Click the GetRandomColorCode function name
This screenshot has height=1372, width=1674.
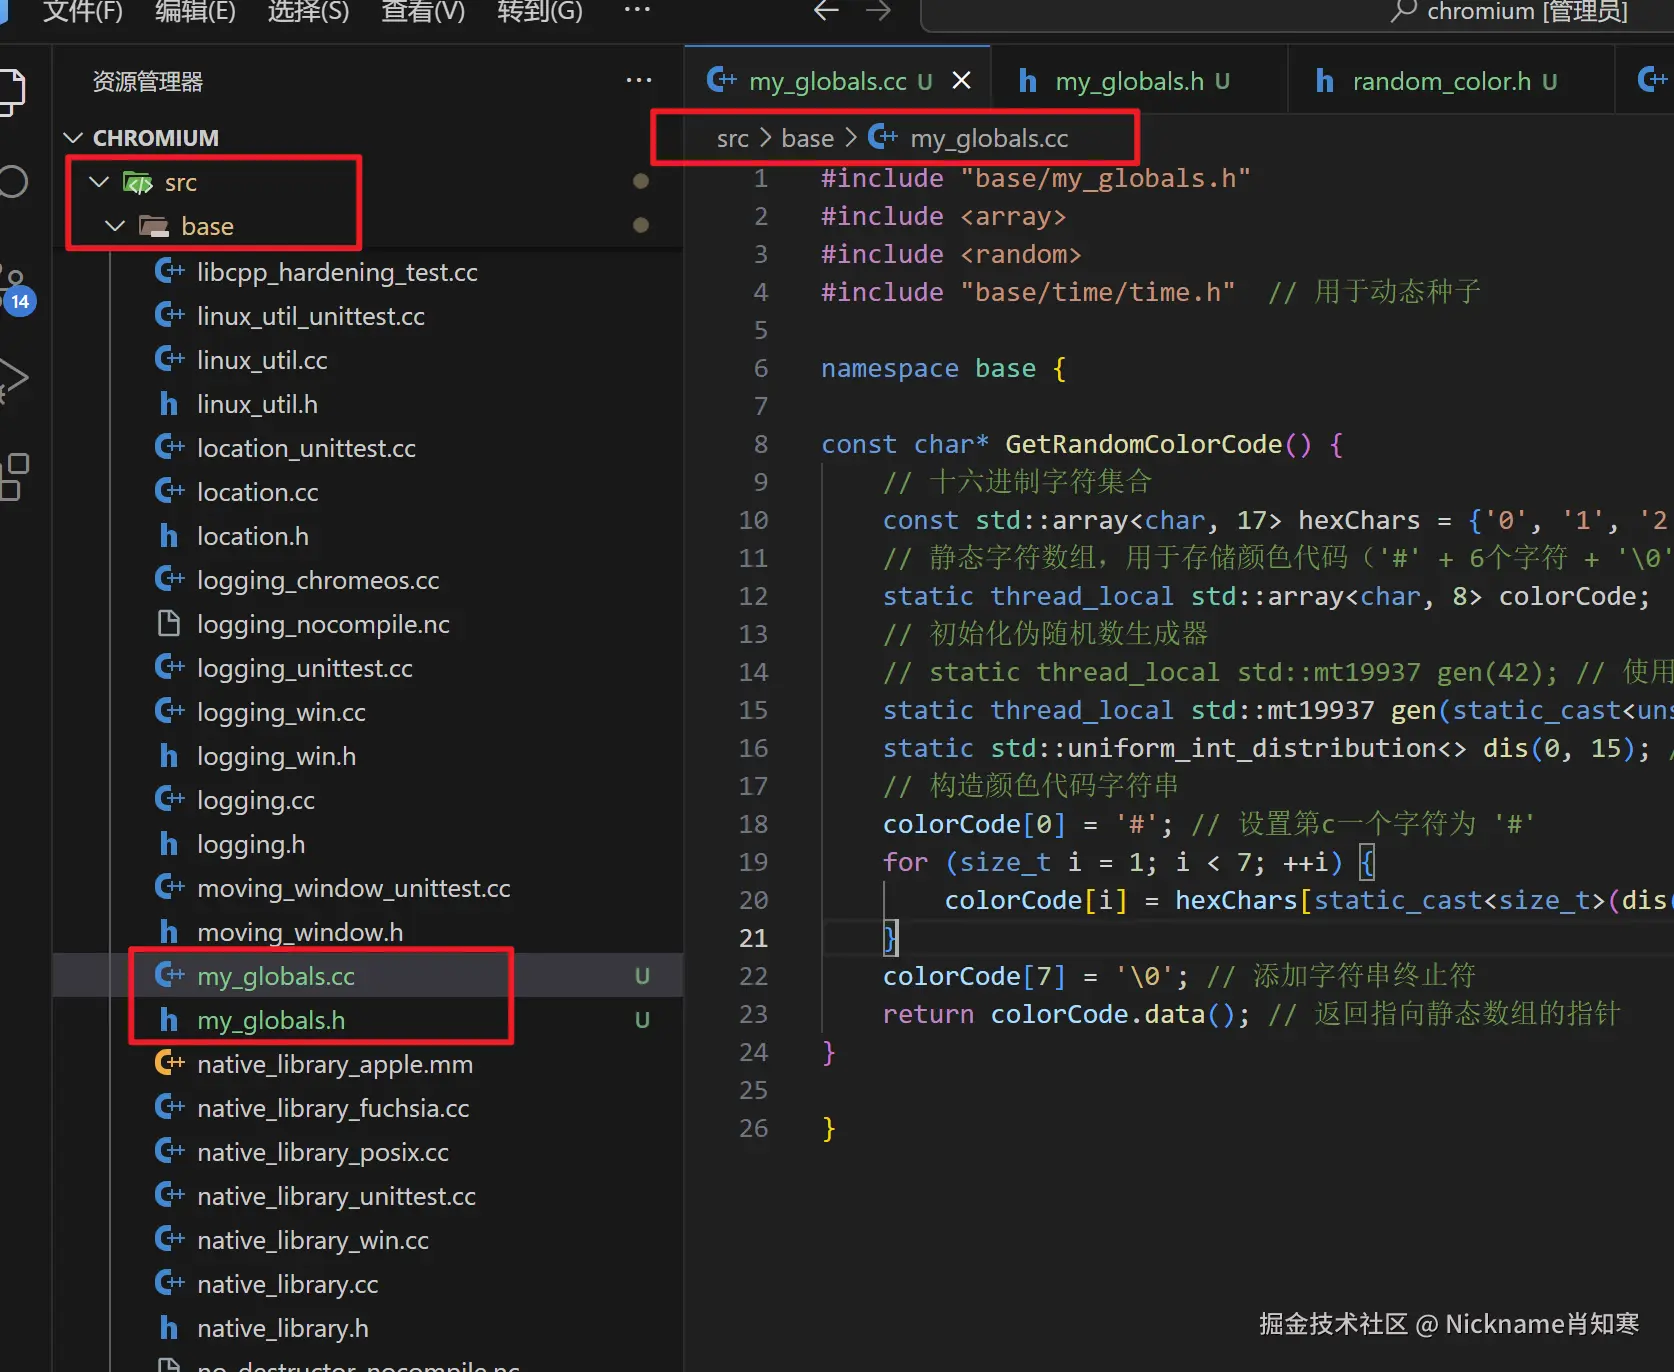tap(1143, 444)
